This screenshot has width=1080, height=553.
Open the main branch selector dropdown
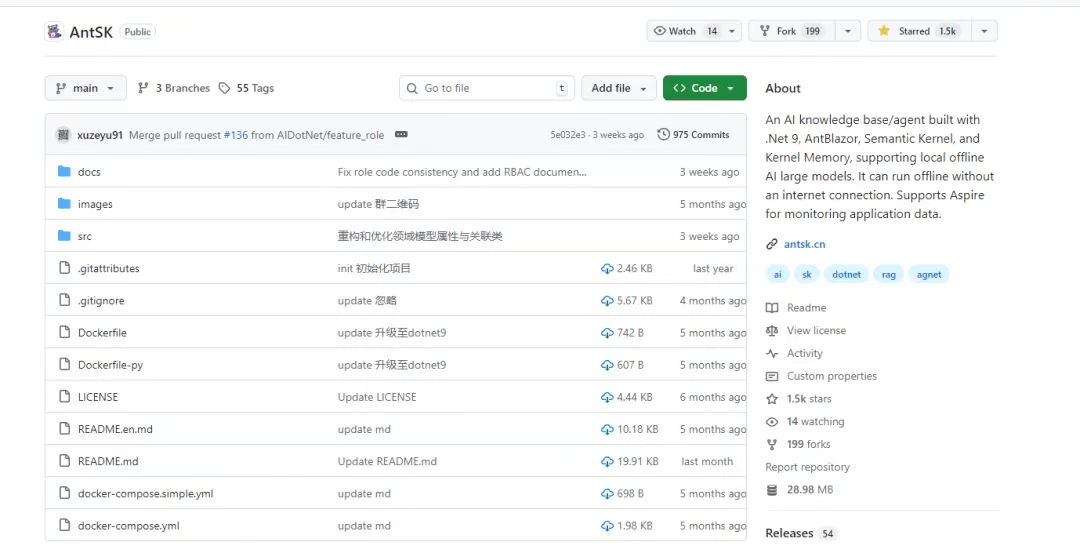click(x=86, y=88)
